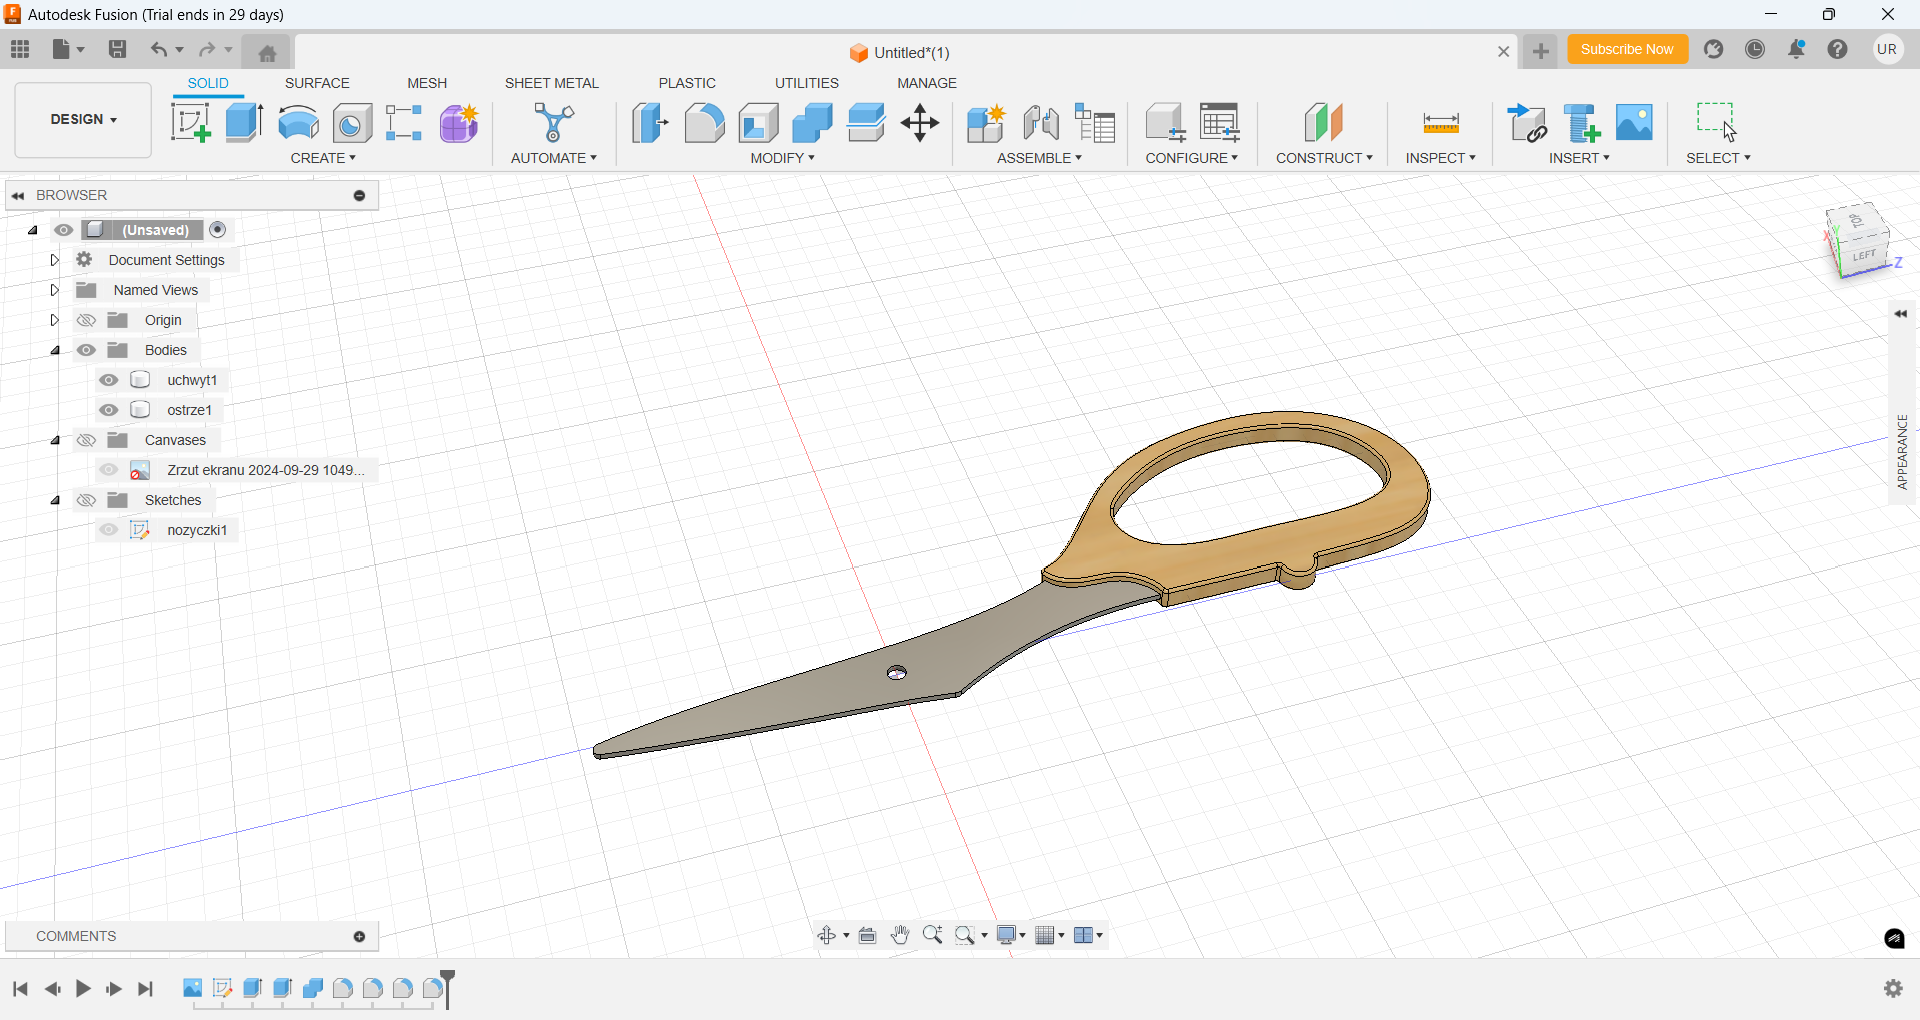Open the MODIFY dropdown menu
1920x1020 pixels.
[x=783, y=158]
